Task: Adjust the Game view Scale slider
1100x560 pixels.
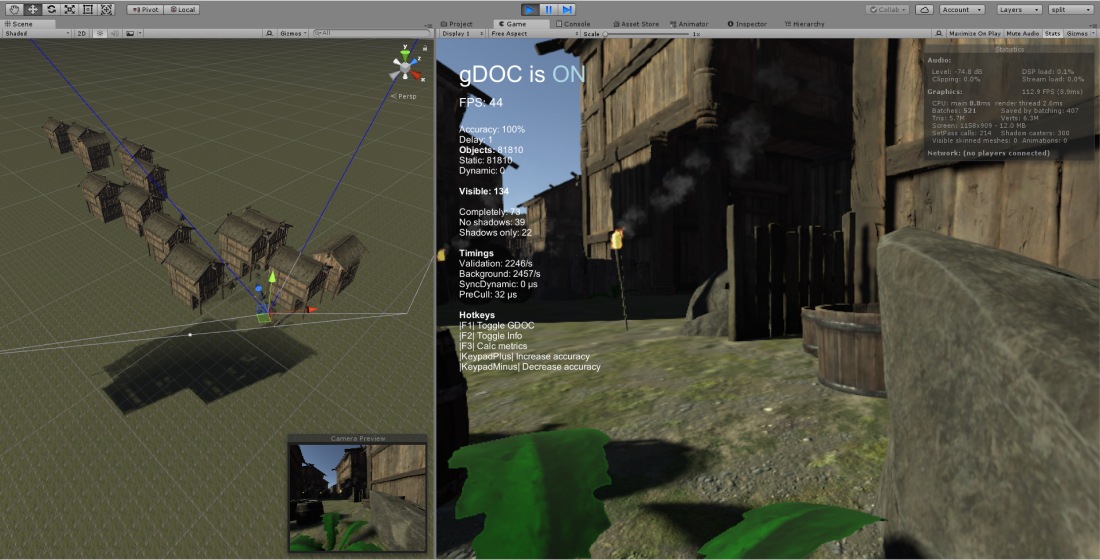Action: [640, 33]
